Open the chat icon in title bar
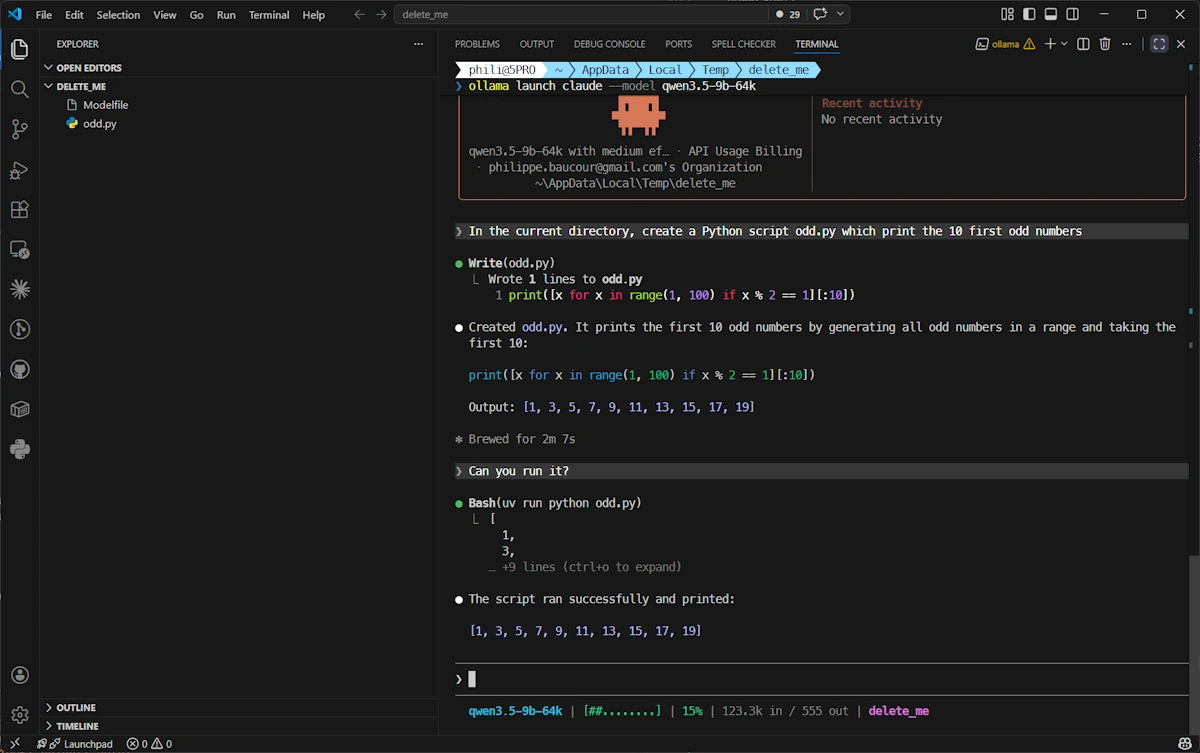This screenshot has height=753, width=1200. [821, 14]
